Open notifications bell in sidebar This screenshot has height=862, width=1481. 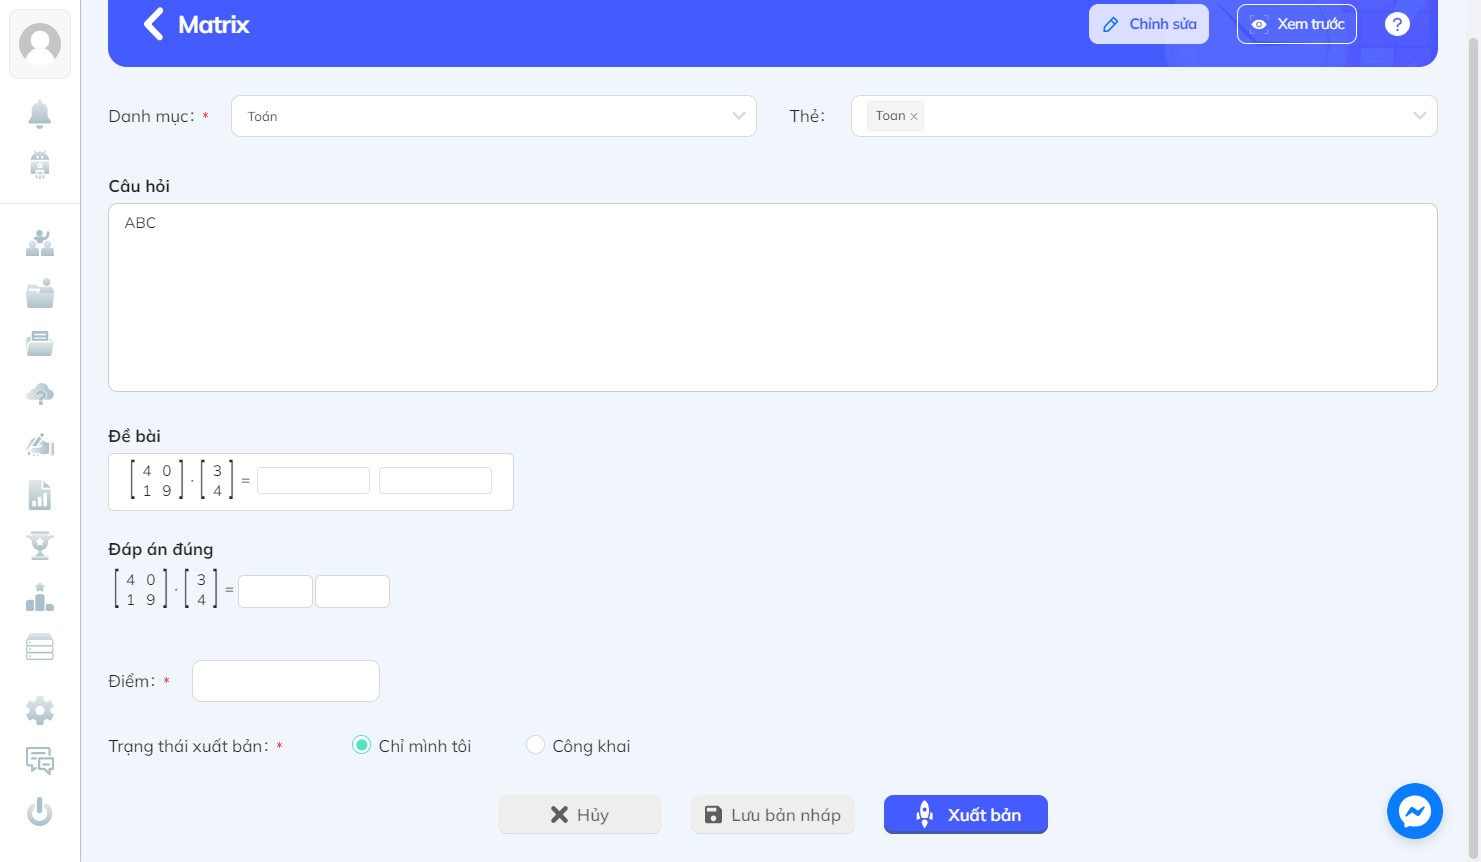(40, 114)
